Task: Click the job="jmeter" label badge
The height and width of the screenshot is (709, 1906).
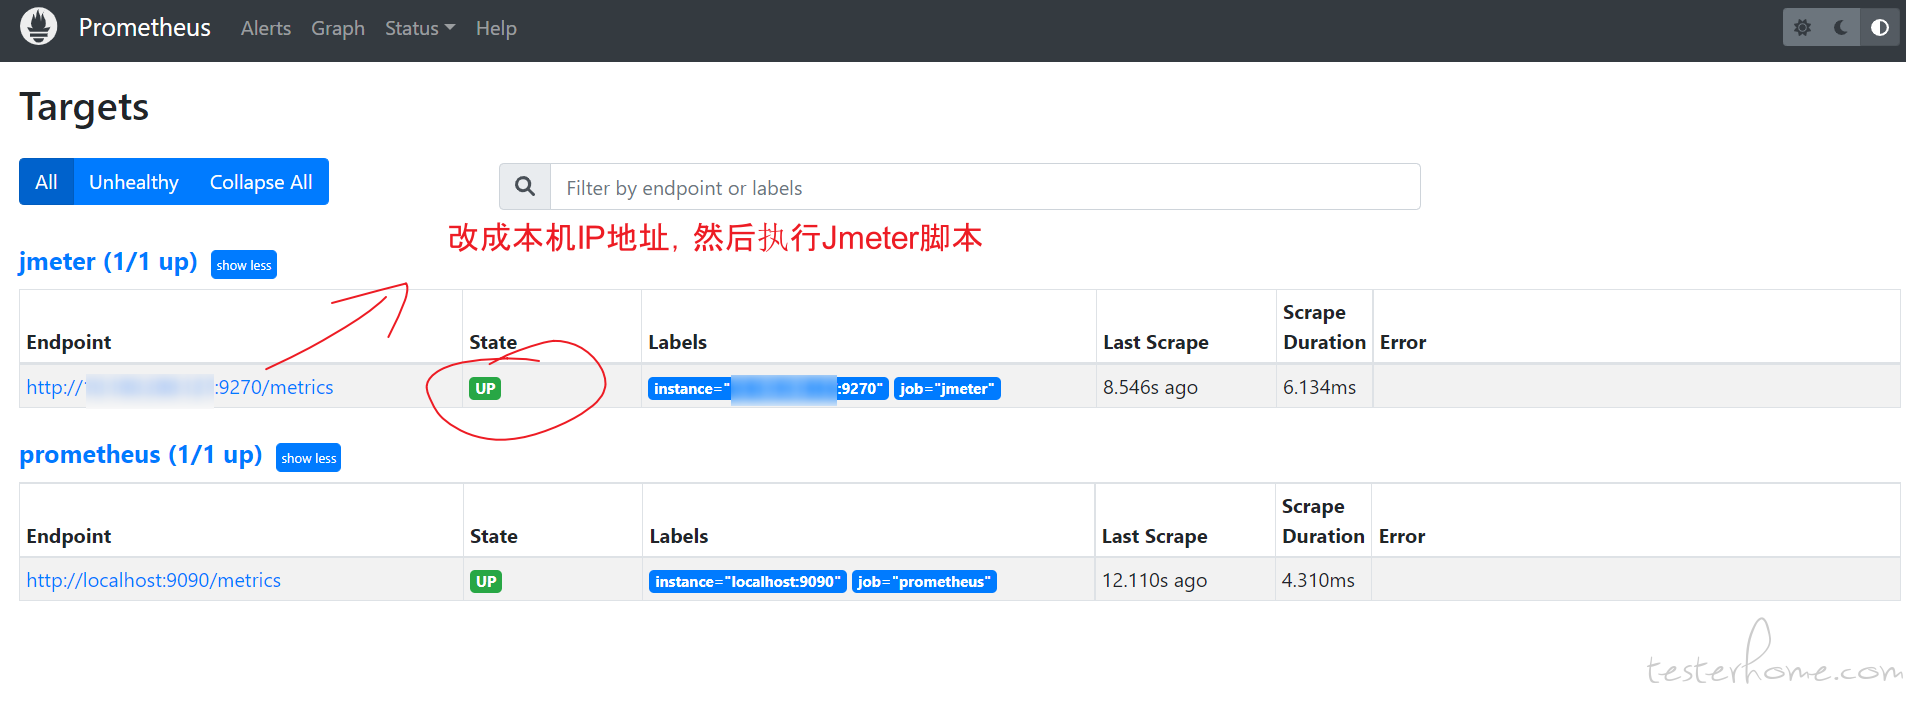Action: click(x=947, y=388)
